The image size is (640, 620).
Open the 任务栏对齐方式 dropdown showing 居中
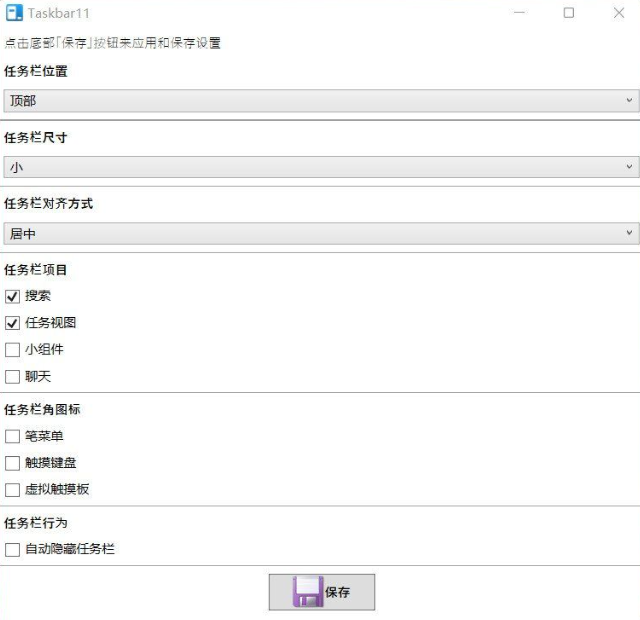tap(321, 233)
